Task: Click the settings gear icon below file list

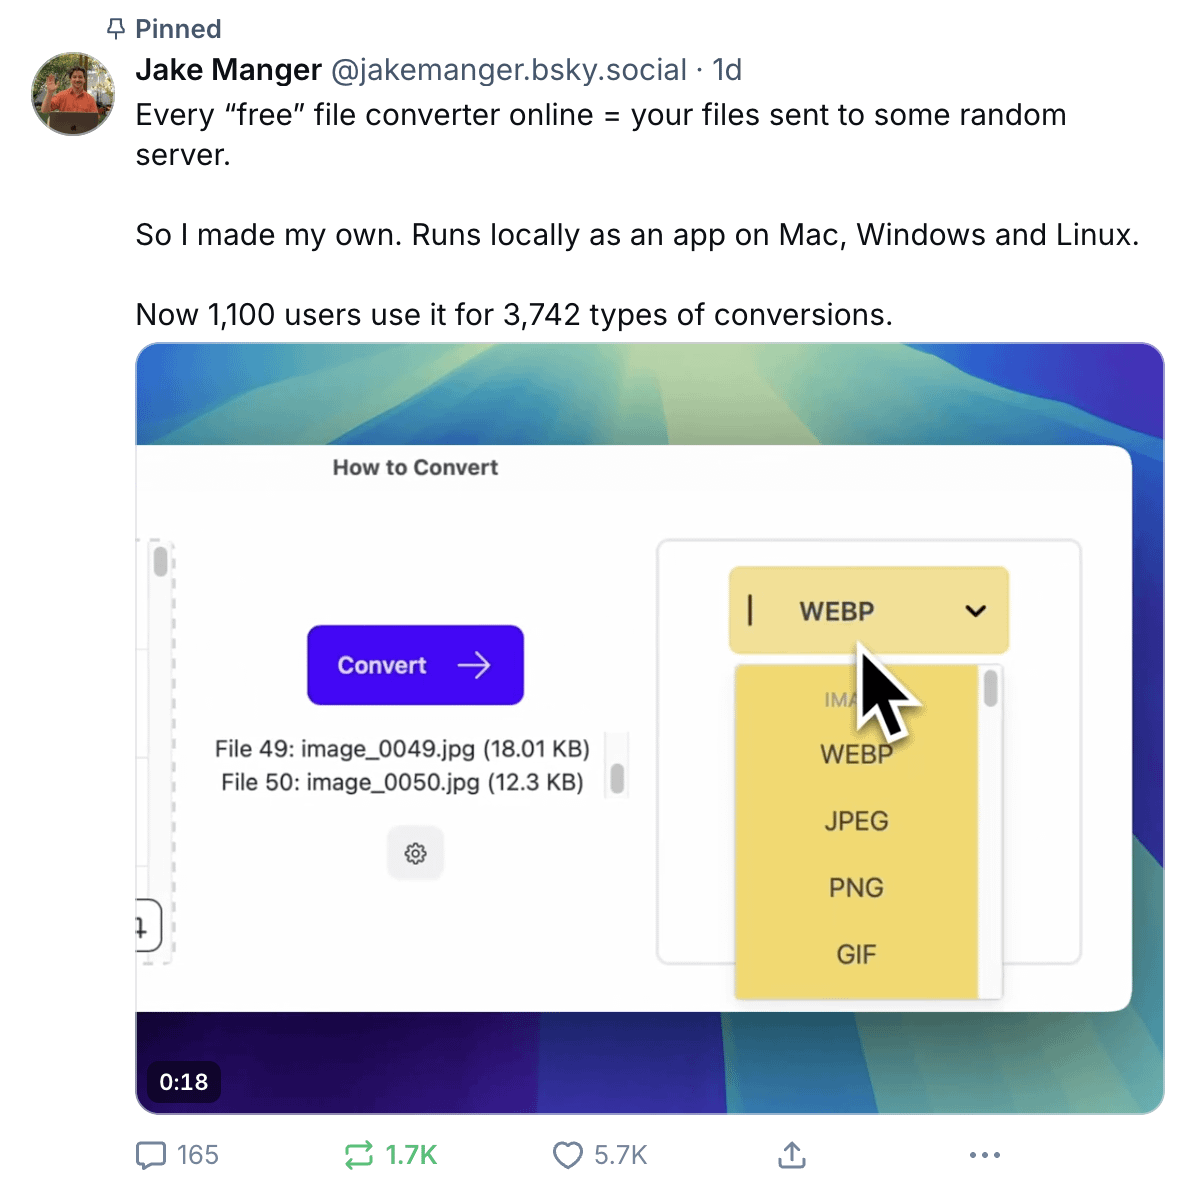Action: [415, 853]
